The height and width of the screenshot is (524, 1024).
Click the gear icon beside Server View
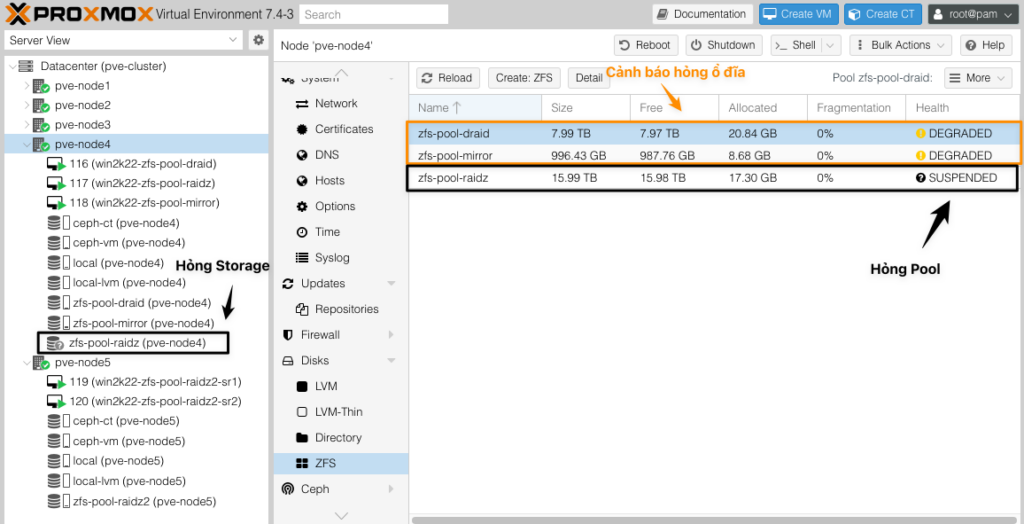[259, 40]
